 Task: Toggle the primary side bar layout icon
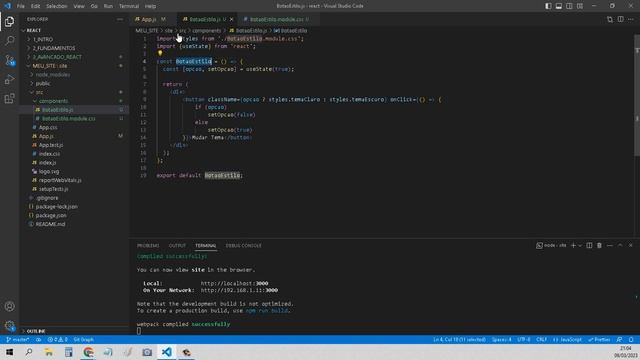click(548, 6)
